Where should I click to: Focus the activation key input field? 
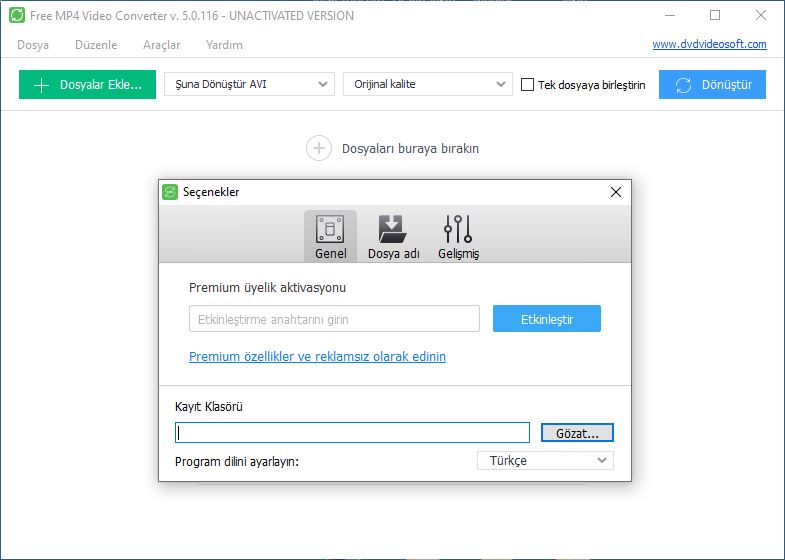pyautogui.click(x=334, y=319)
